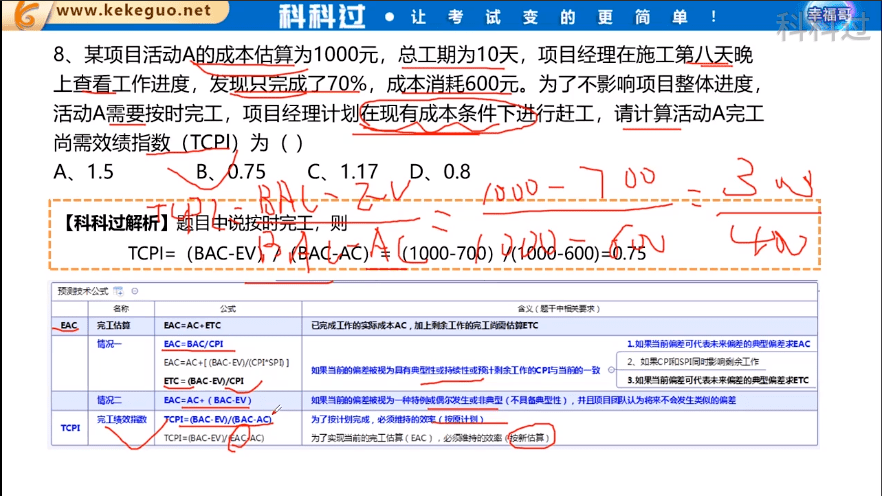Screen dimensions: 882x496
Task: Select answer option B、0.75
Action: tap(231, 172)
